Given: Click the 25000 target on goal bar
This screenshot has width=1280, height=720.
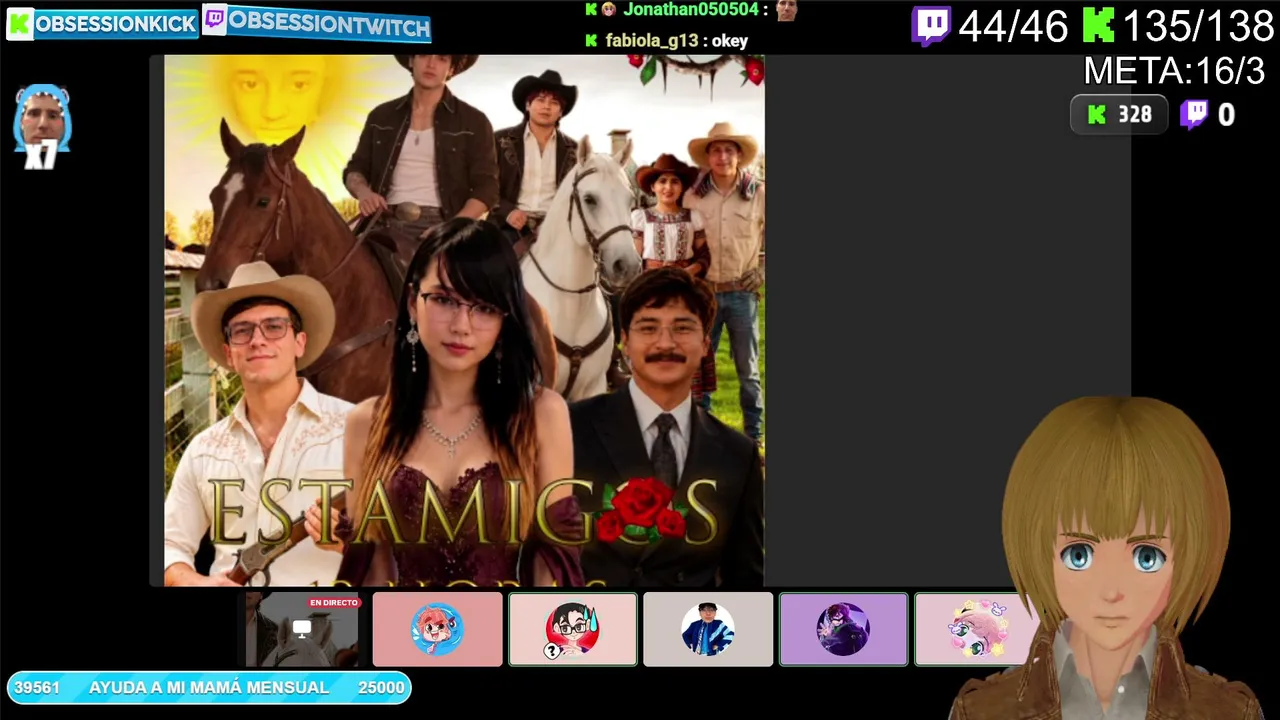Looking at the screenshot, I should (381, 688).
